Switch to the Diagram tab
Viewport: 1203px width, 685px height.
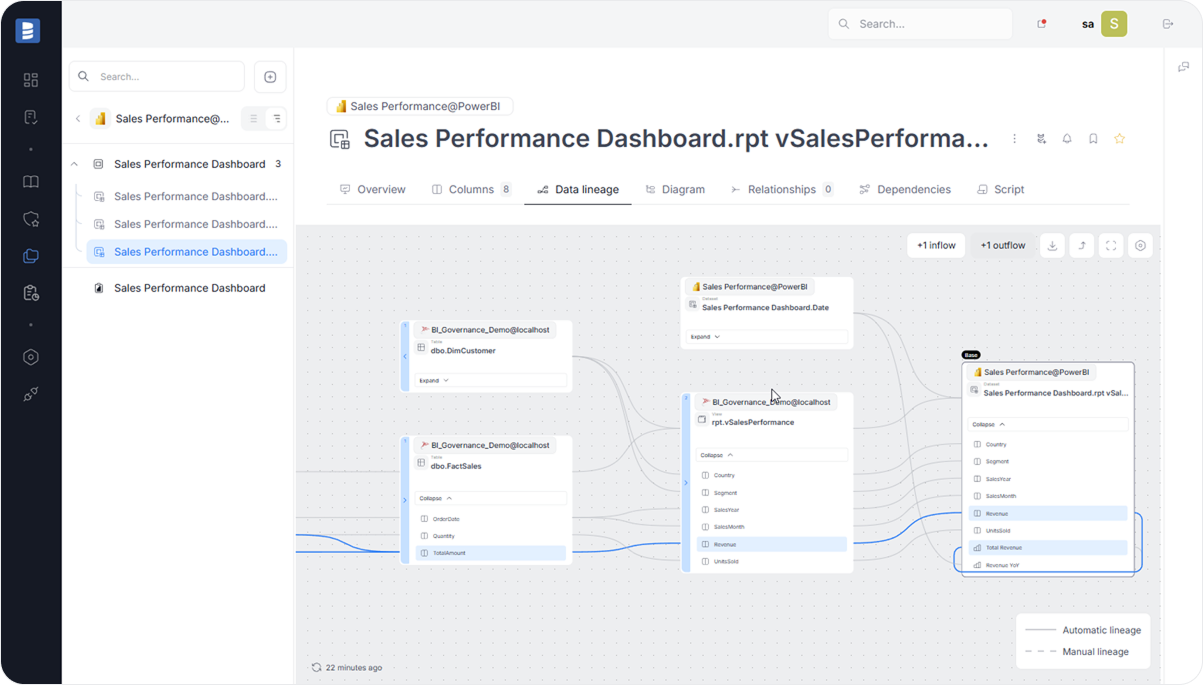[674, 189]
